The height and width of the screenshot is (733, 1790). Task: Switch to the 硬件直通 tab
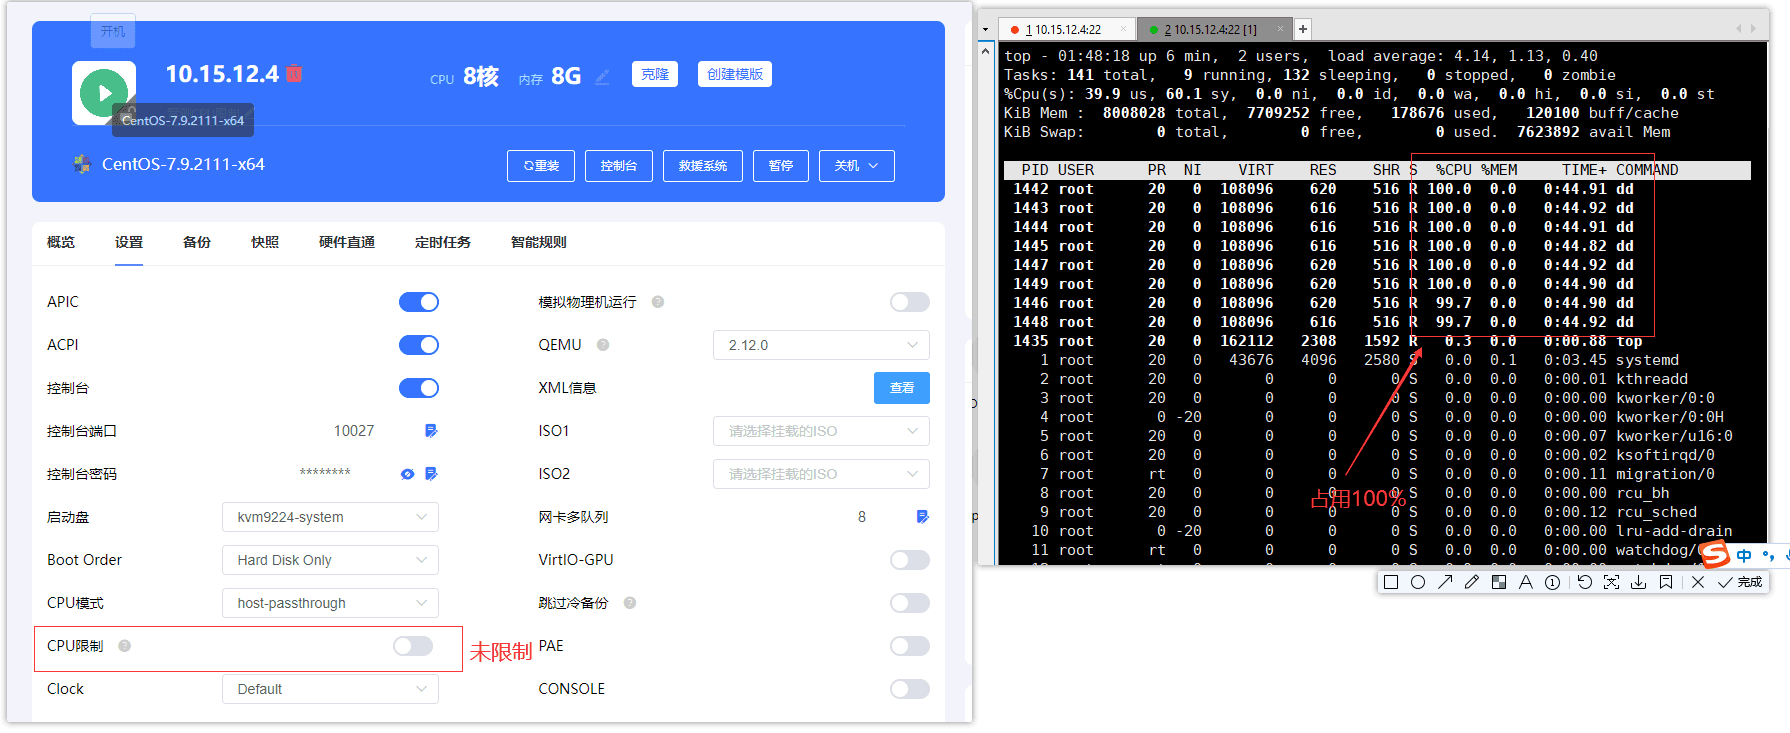[347, 242]
